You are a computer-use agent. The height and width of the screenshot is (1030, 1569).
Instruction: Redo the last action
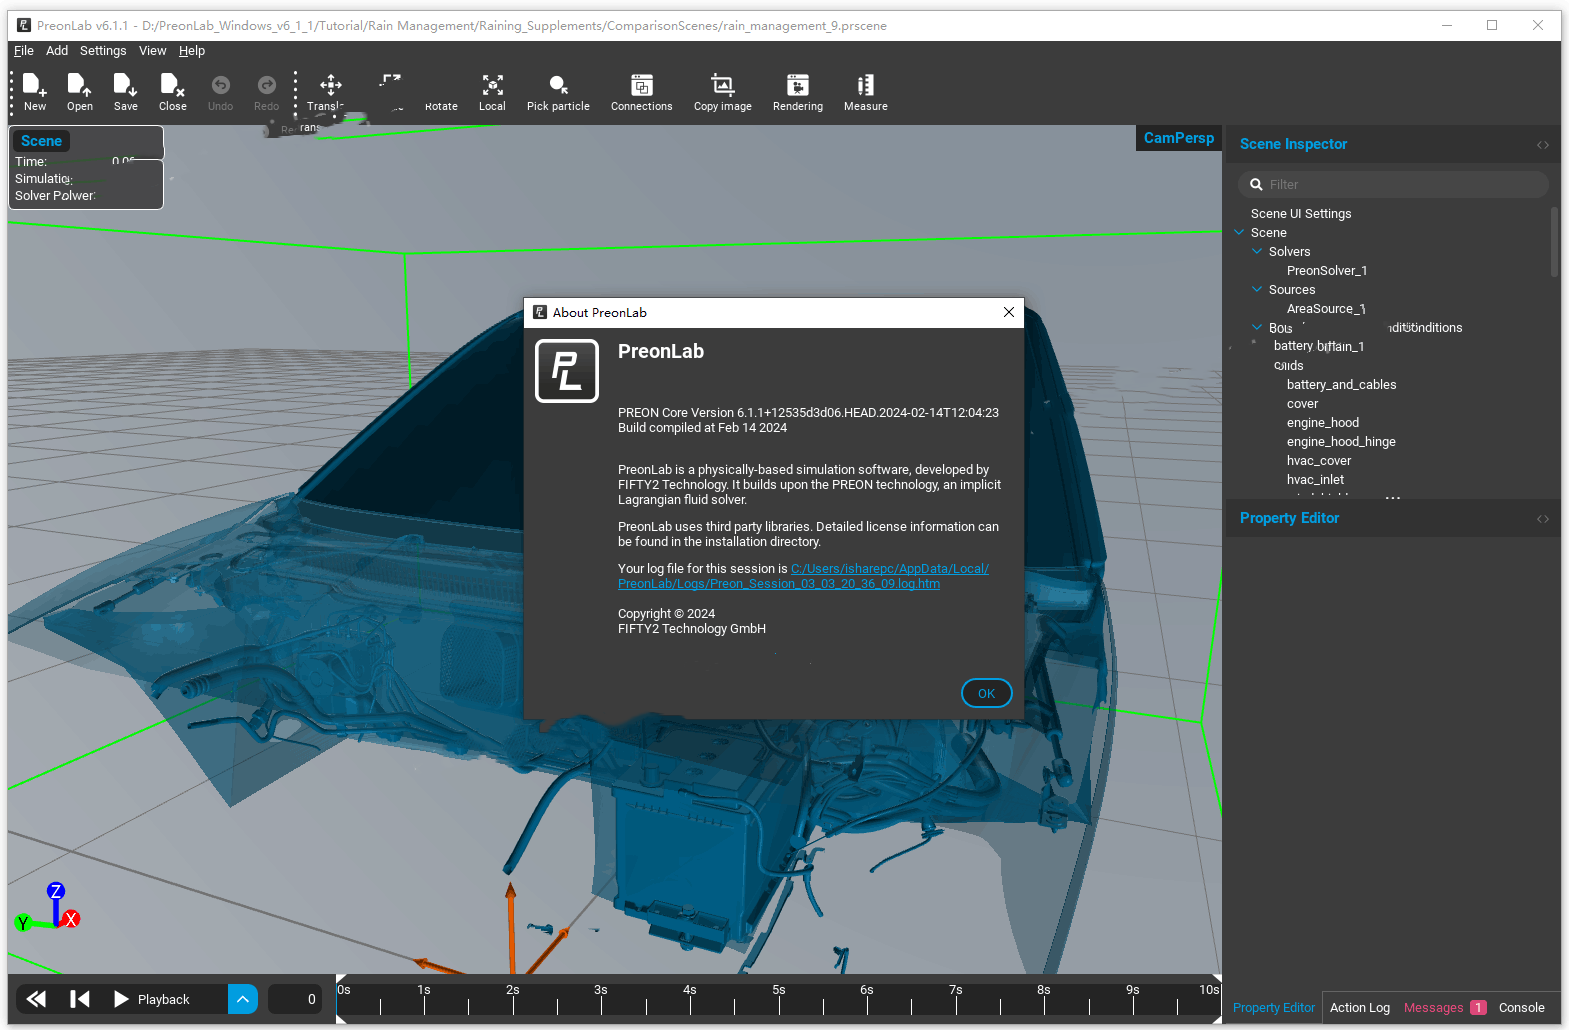tap(266, 92)
